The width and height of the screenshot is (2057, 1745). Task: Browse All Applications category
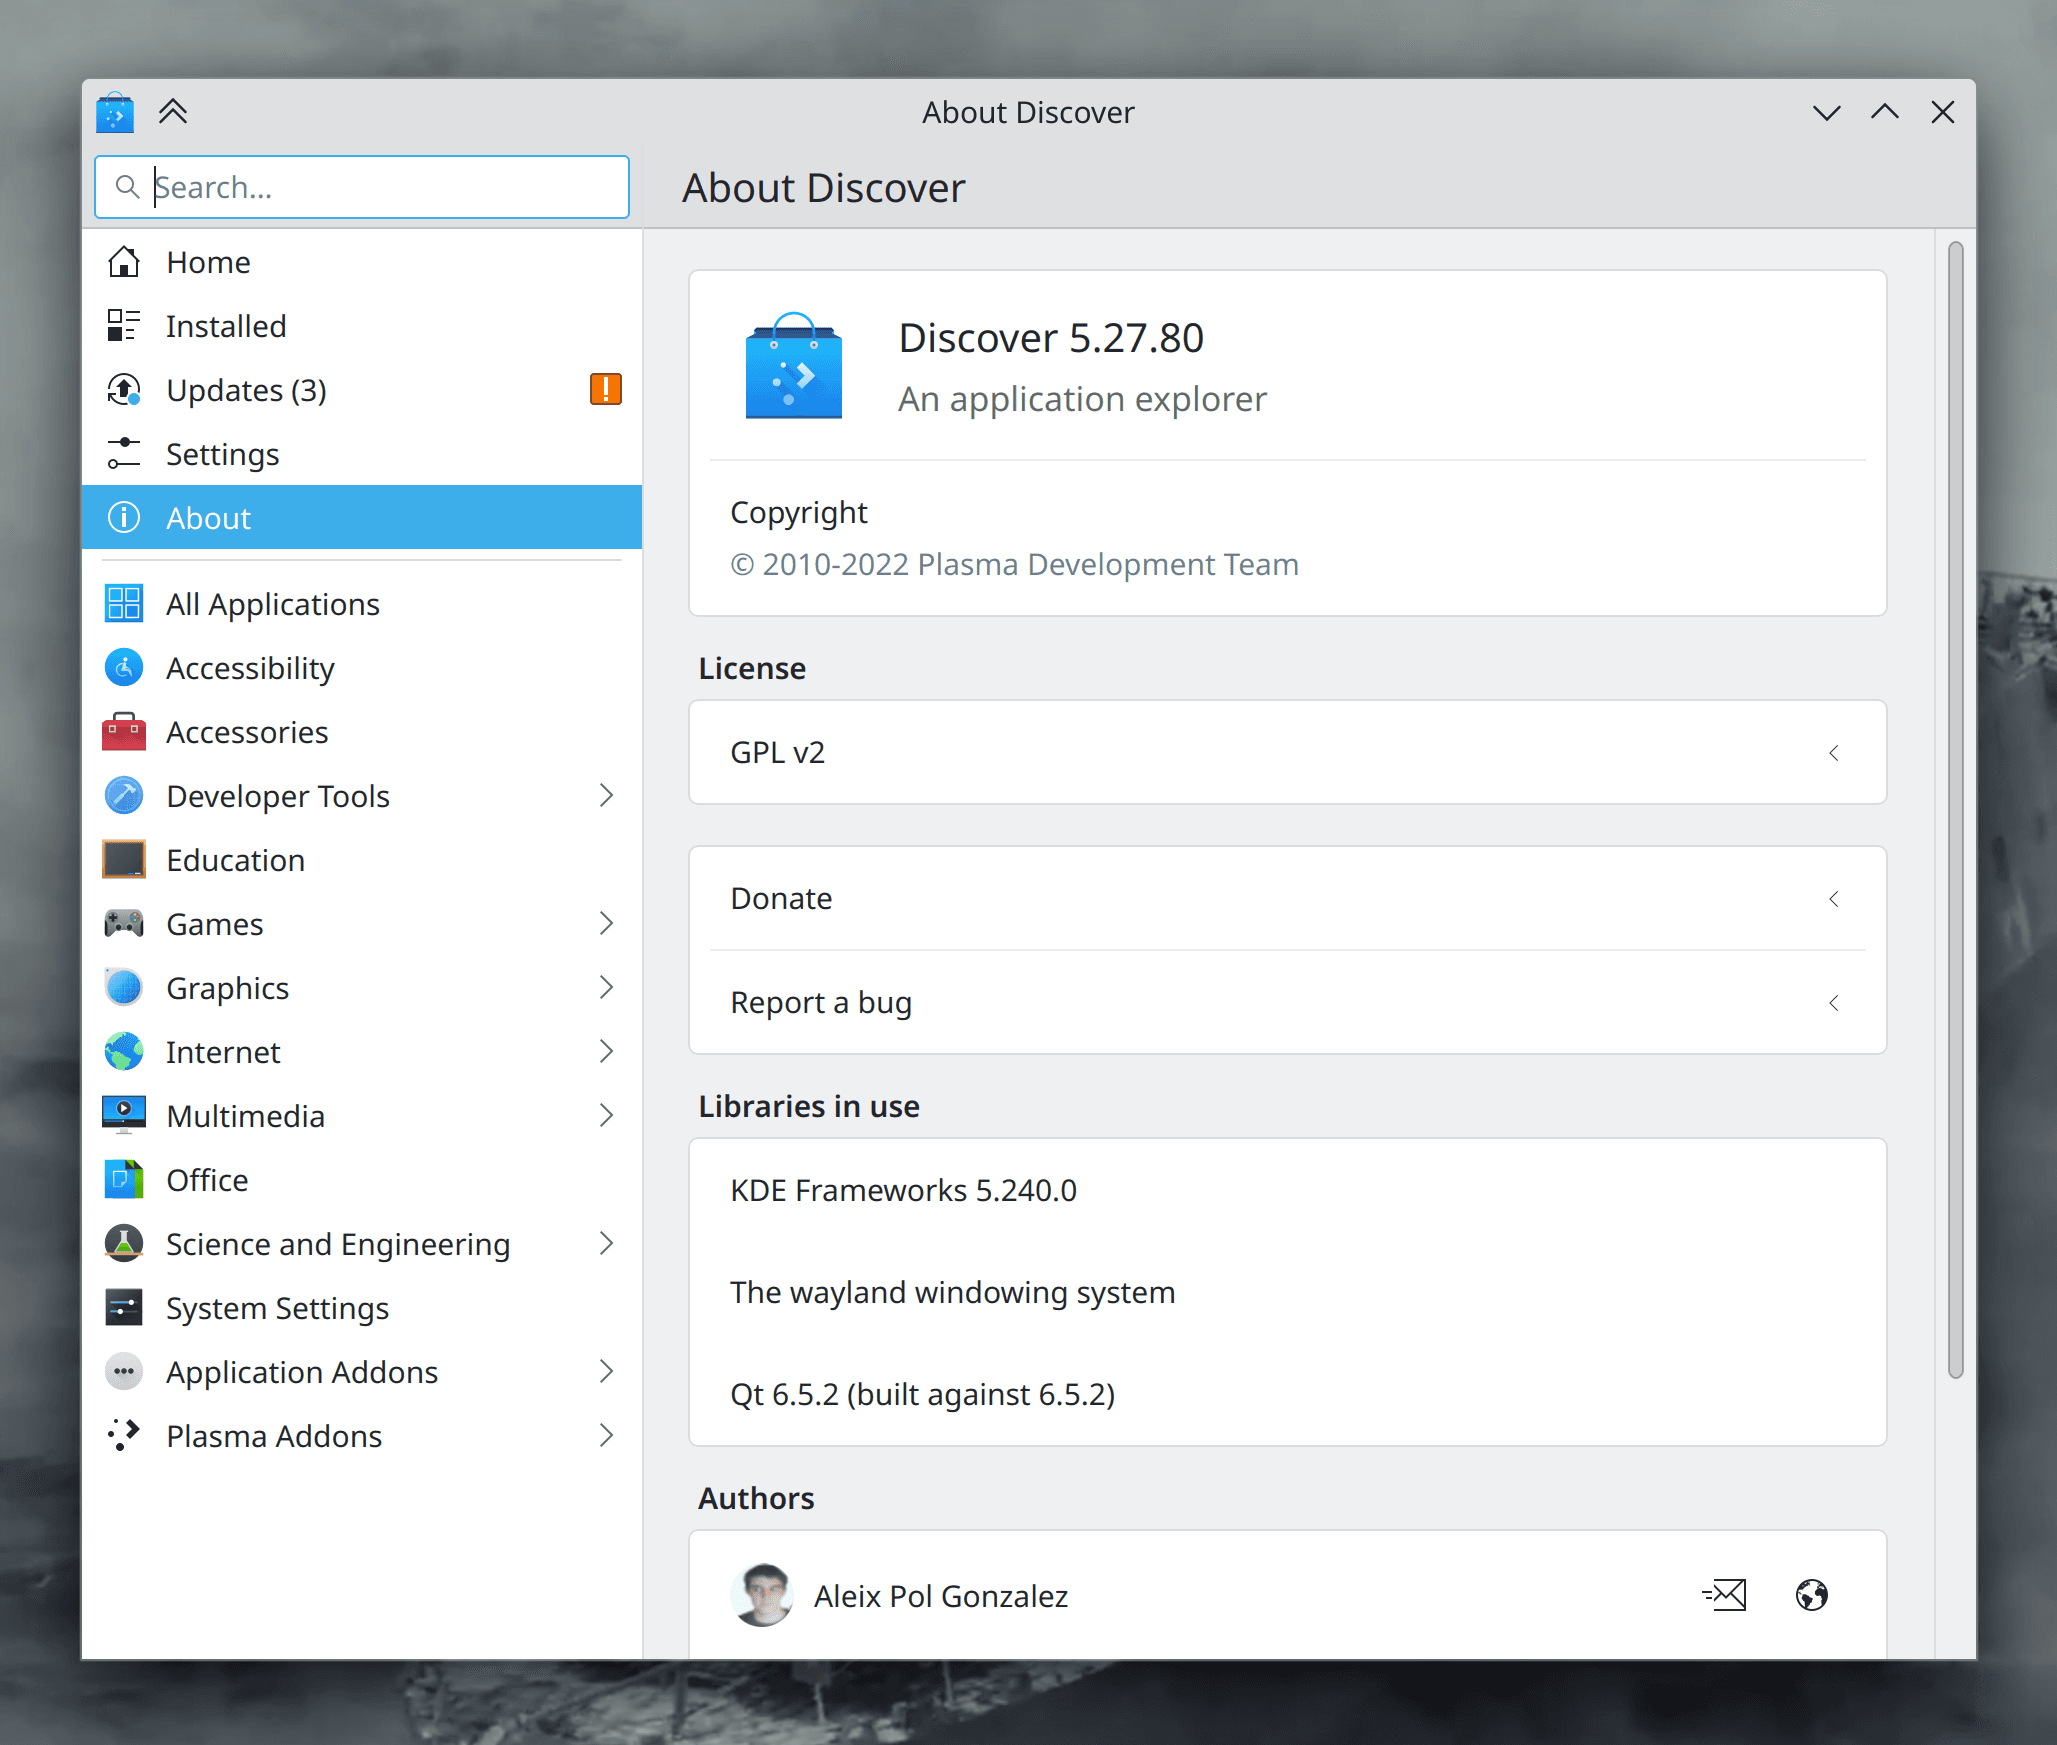click(362, 604)
